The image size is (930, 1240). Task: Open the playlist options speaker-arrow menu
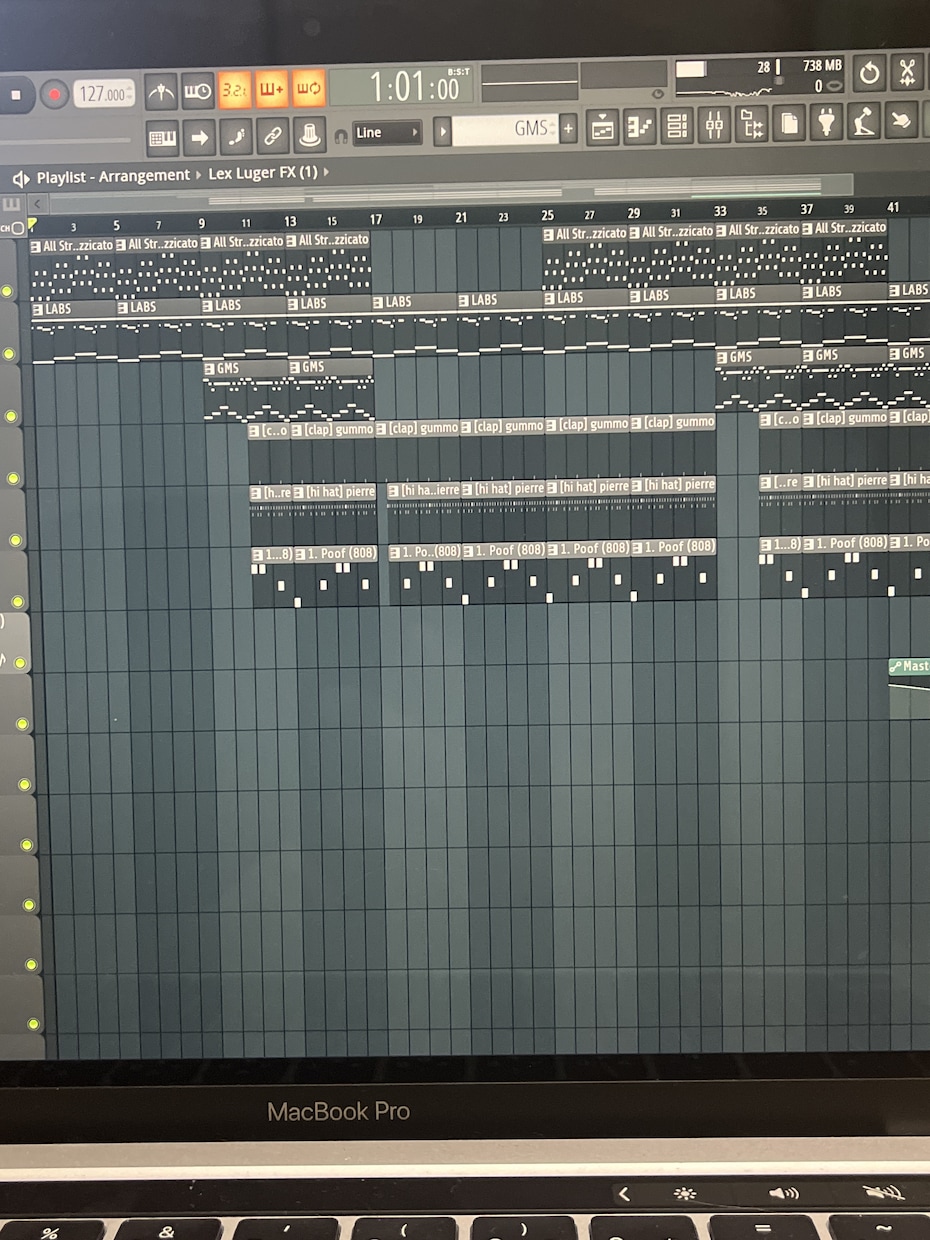coord(20,178)
